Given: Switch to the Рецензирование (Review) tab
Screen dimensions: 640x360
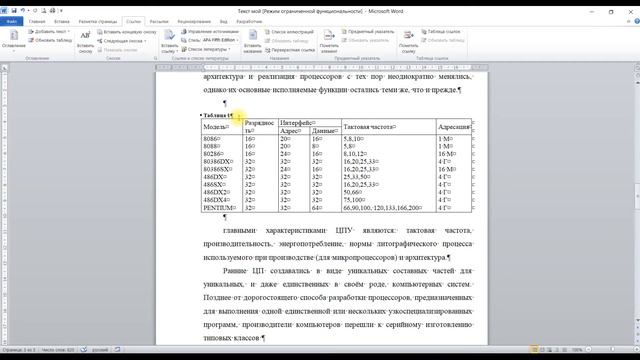Looking at the screenshot, I should coord(194,21).
